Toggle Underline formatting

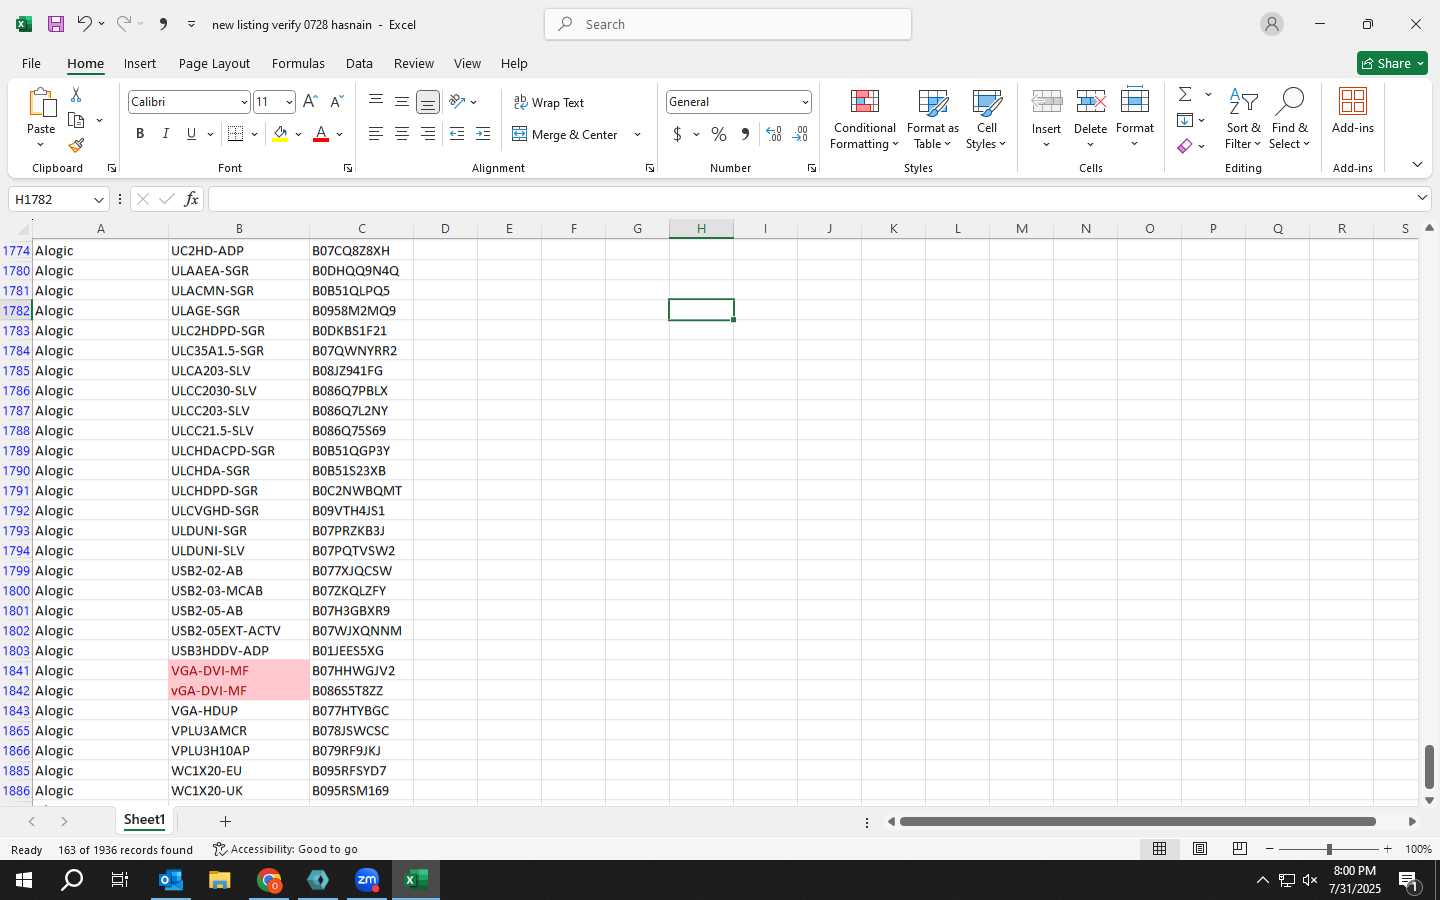point(191,134)
